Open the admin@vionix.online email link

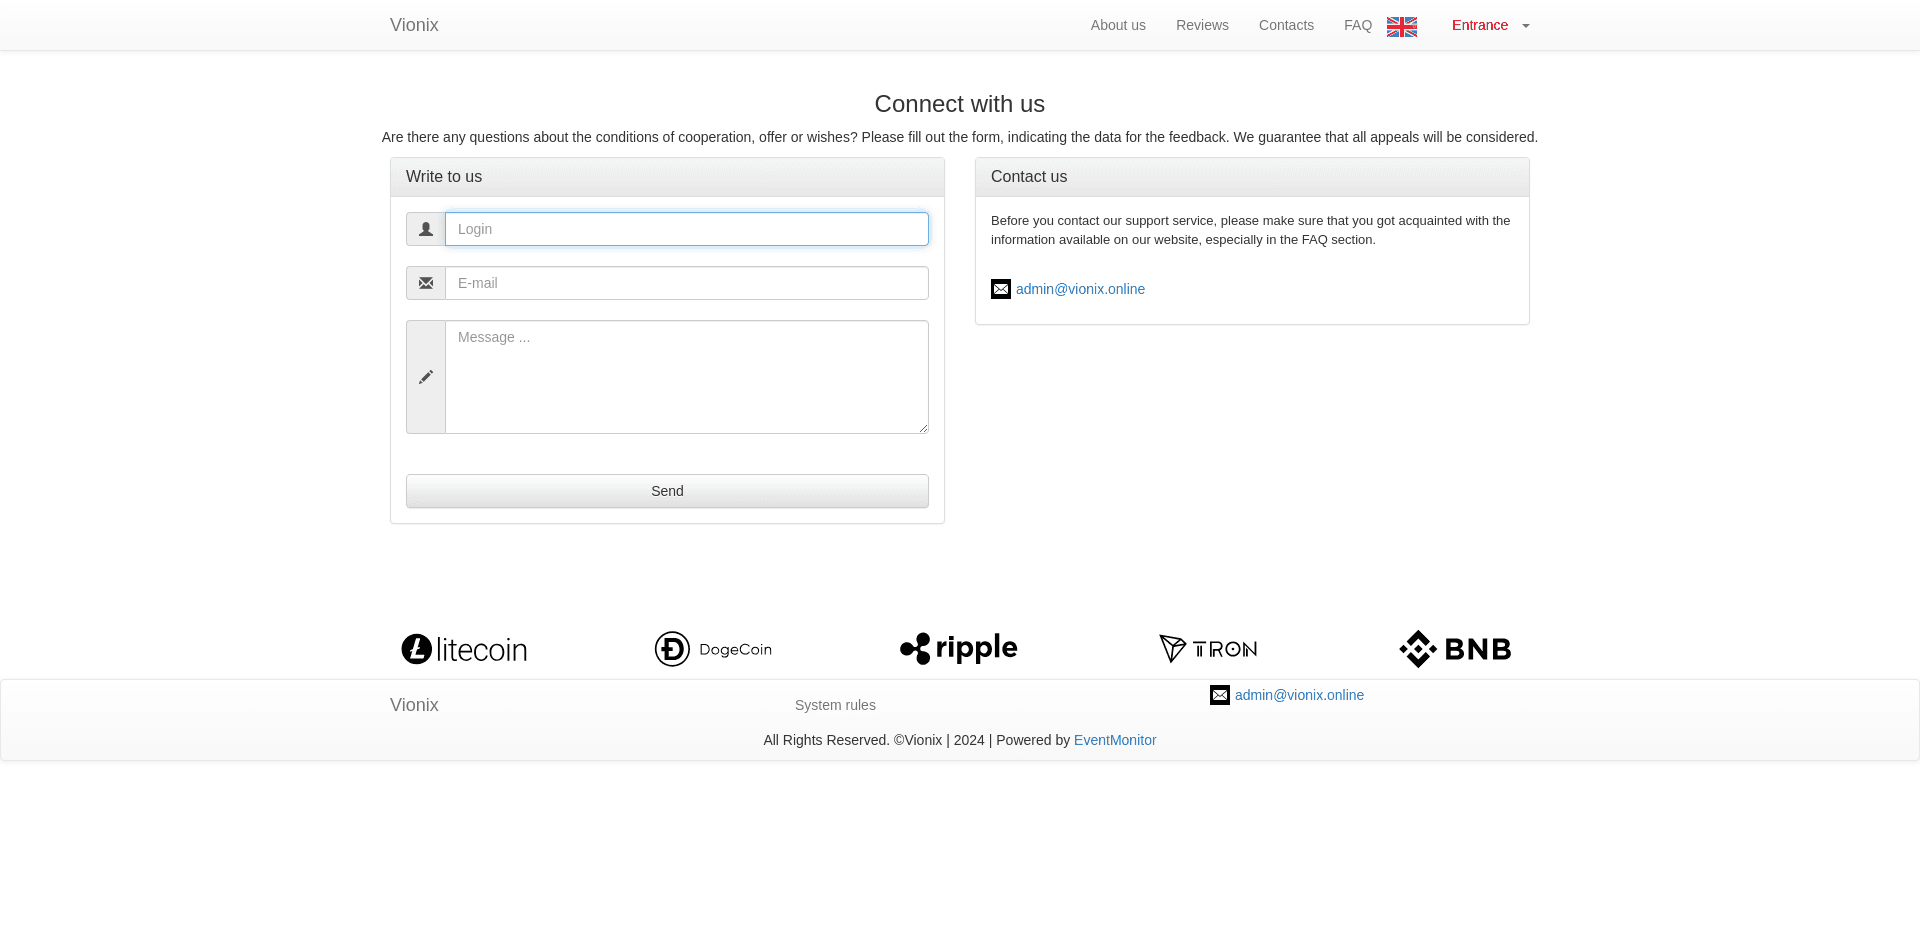(x=1081, y=289)
